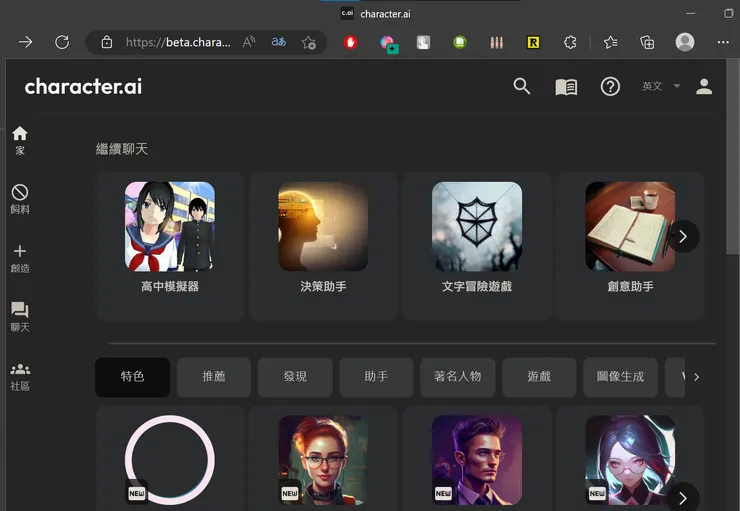Open the search magnifier icon
Image resolution: width=740 pixels, height=511 pixels.
click(x=521, y=86)
